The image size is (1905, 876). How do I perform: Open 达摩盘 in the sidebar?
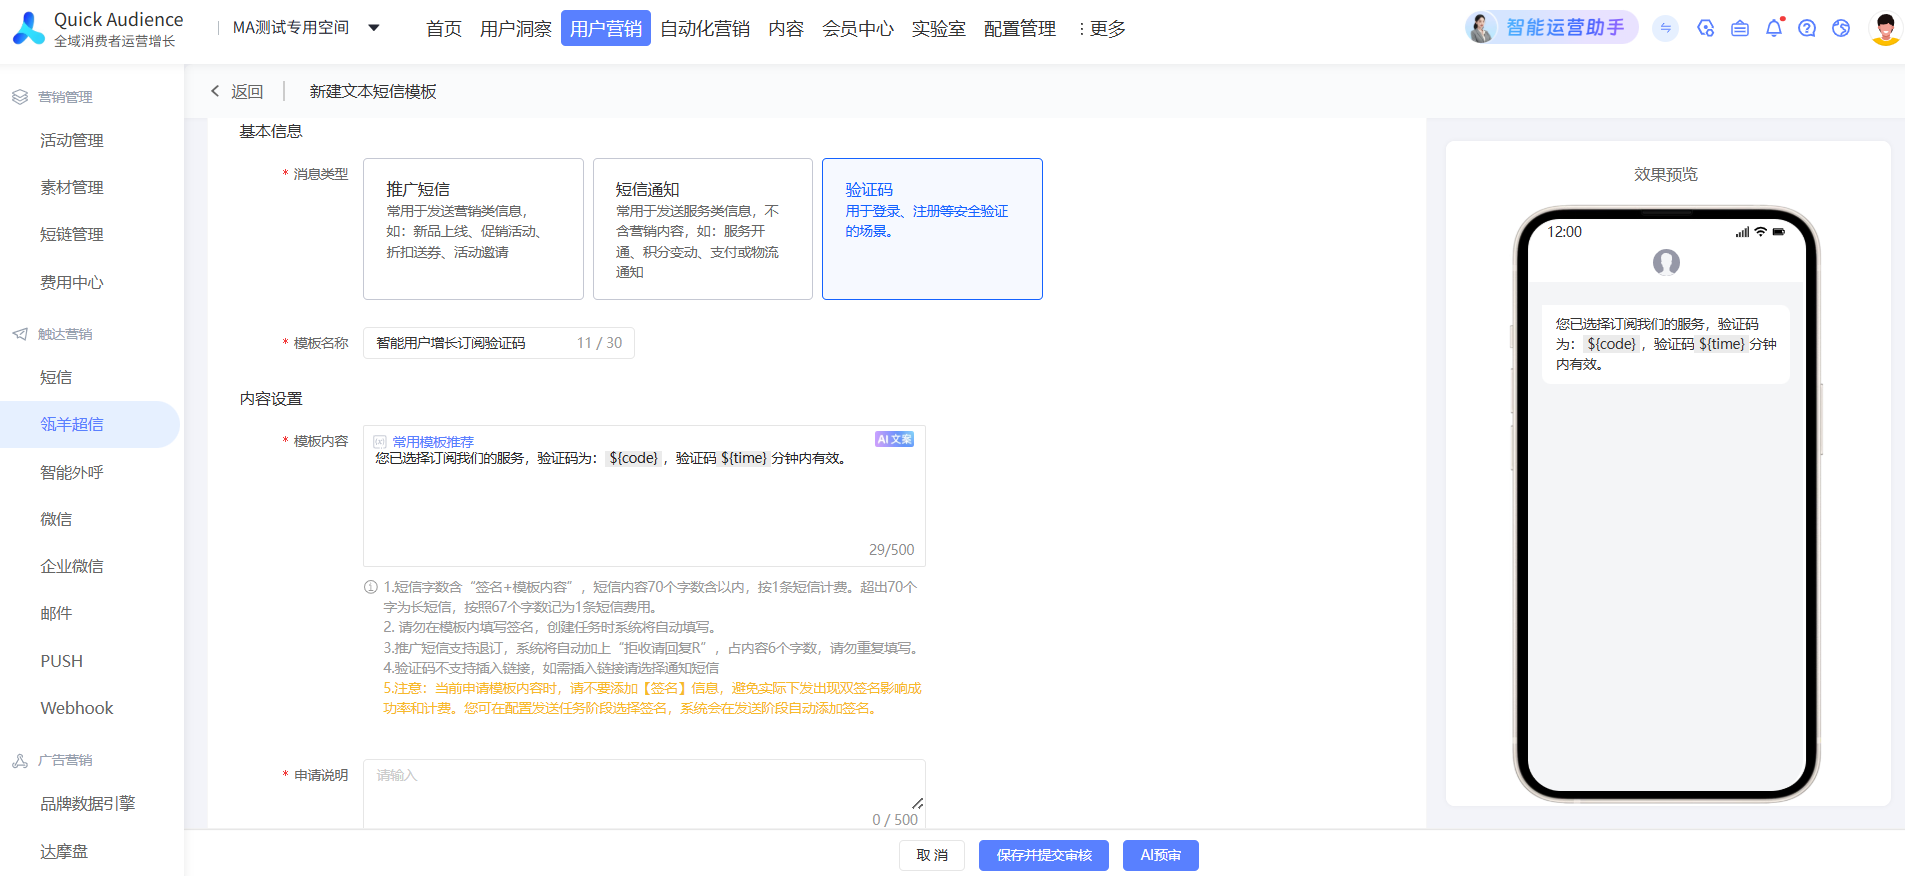click(x=64, y=851)
